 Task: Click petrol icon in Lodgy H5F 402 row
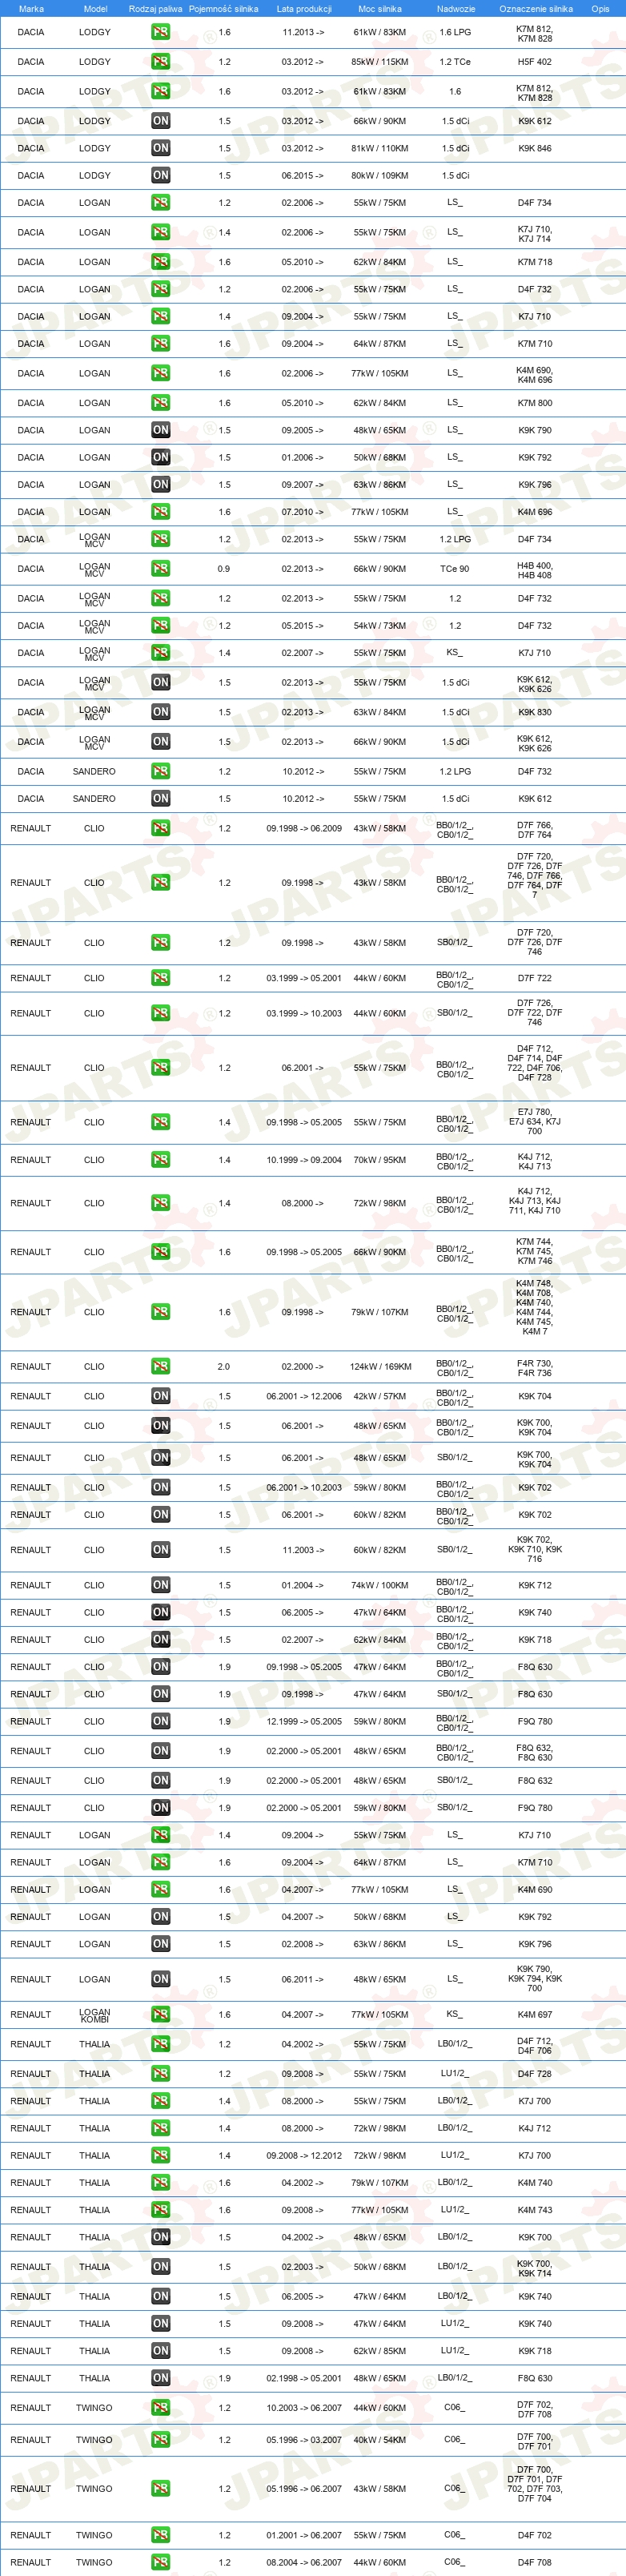(x=160, y=62)
